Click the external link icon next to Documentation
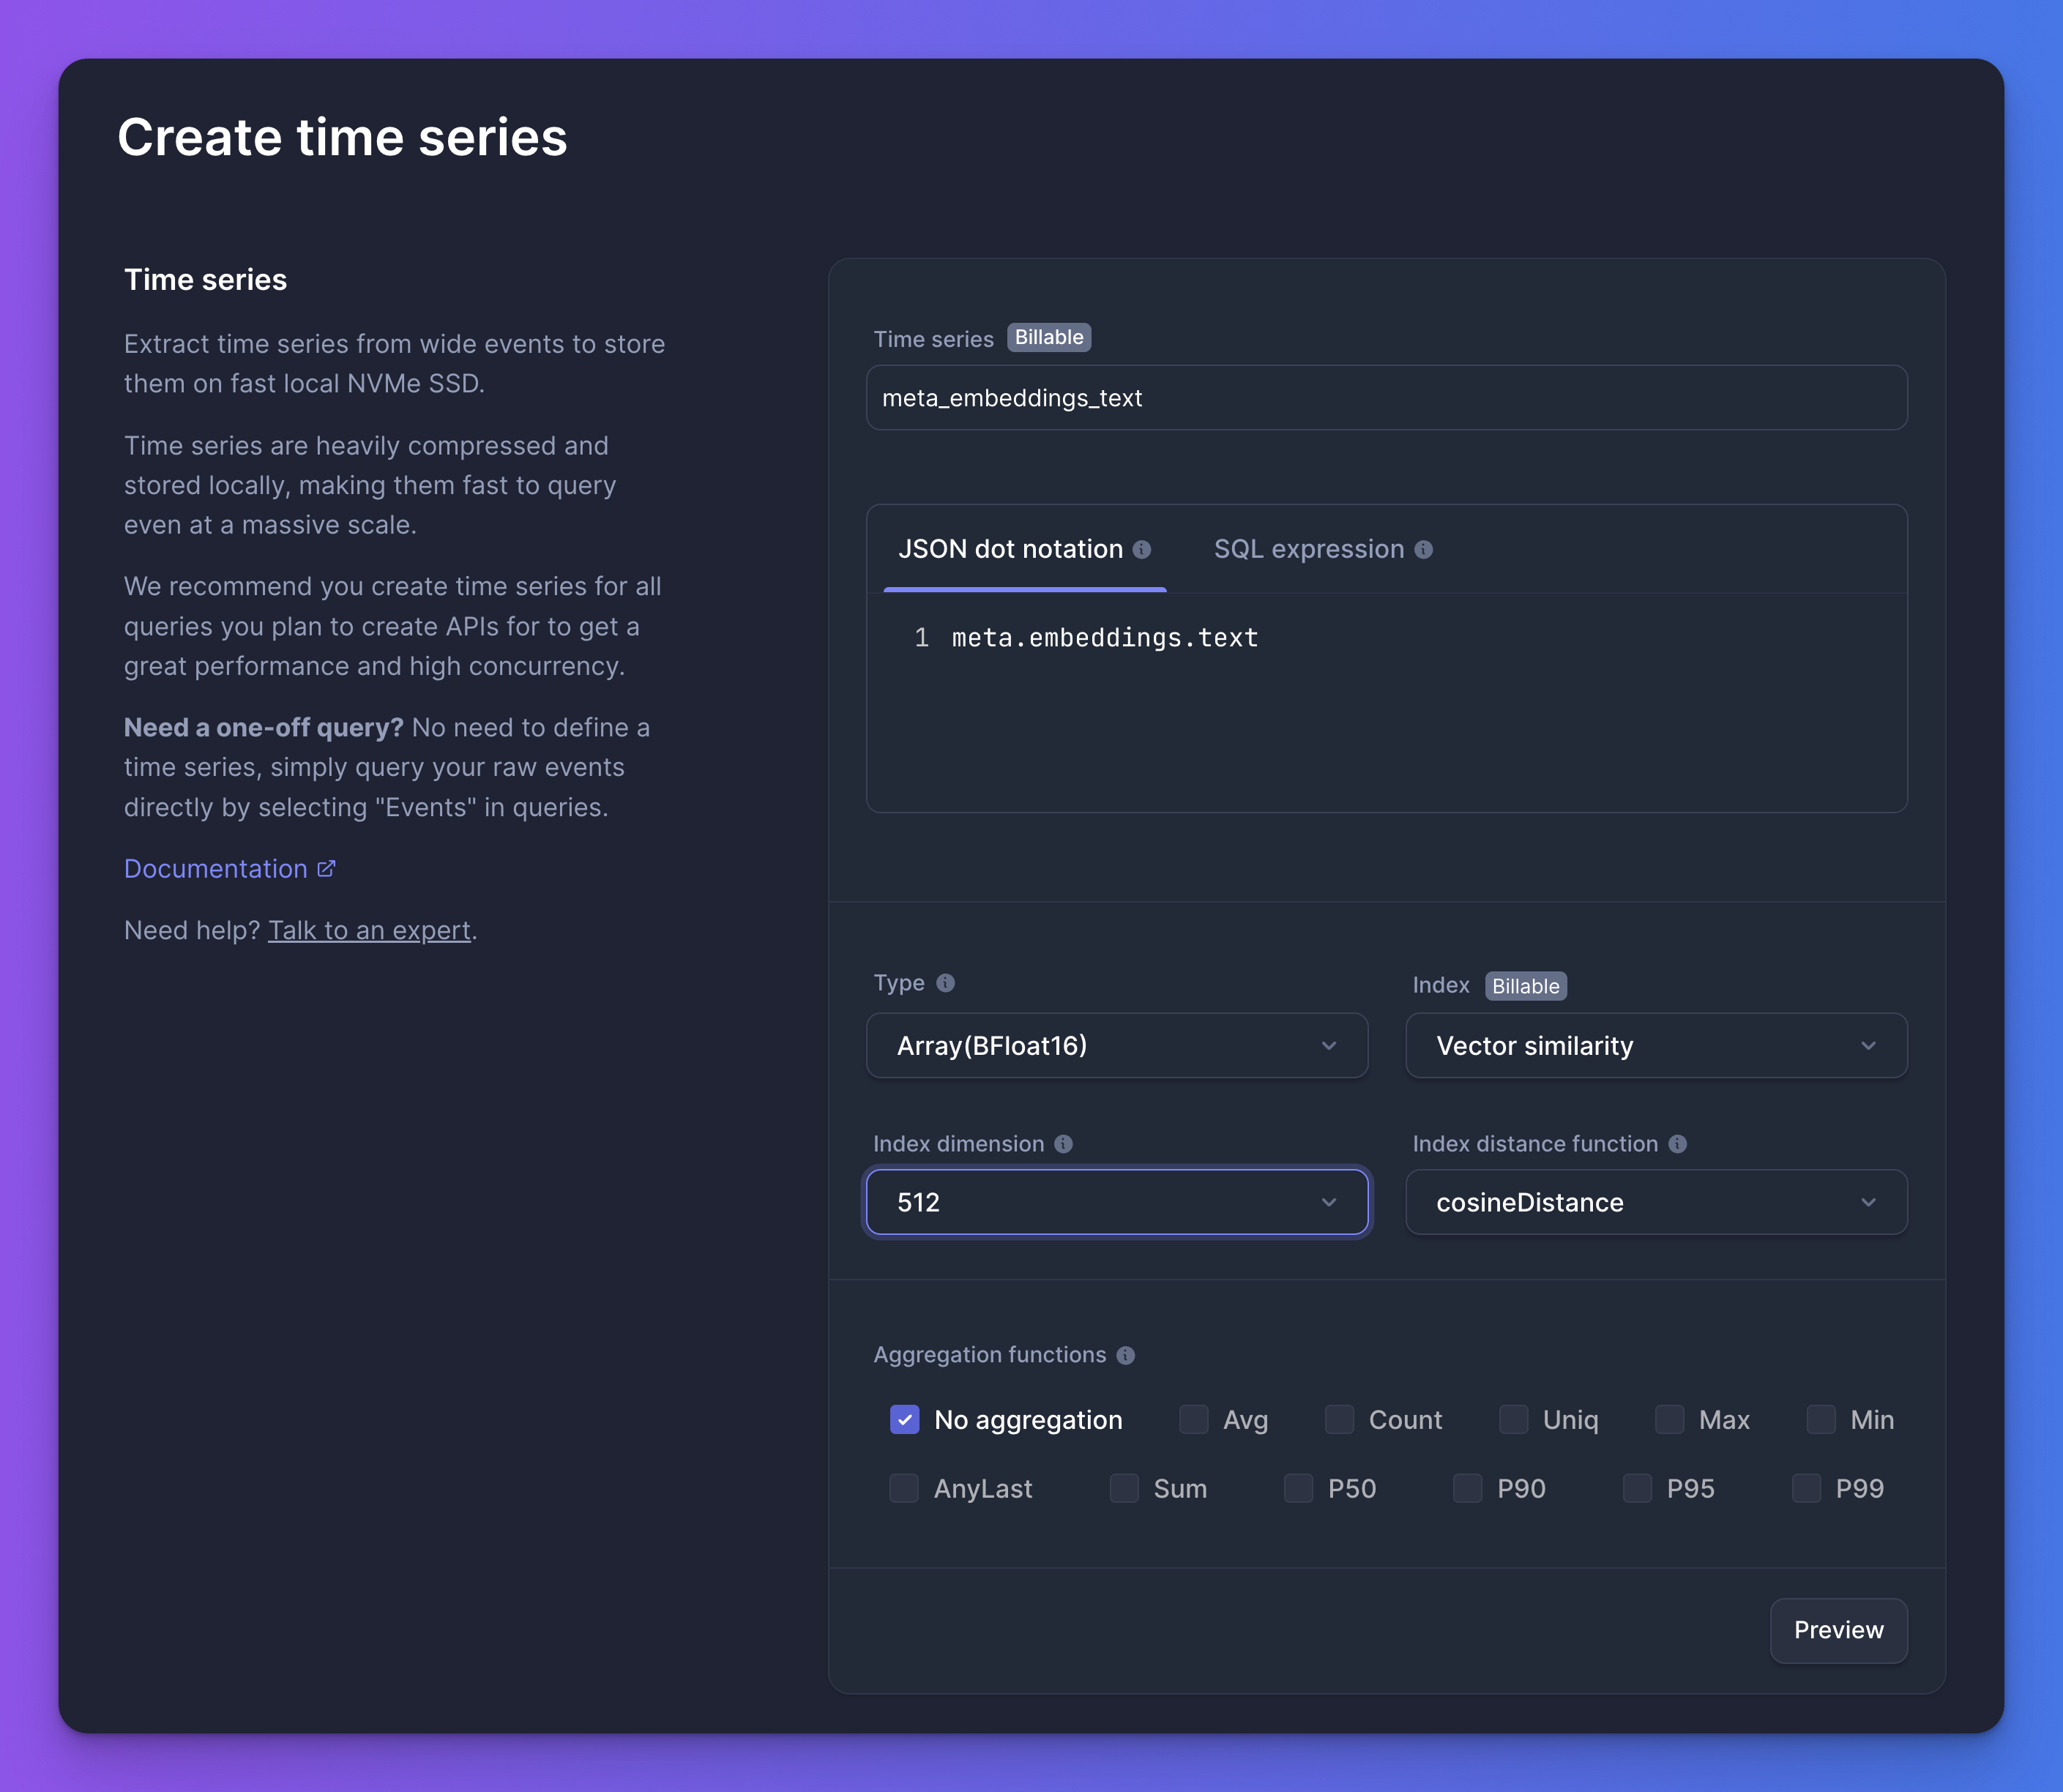 click(x=326, y=868)
